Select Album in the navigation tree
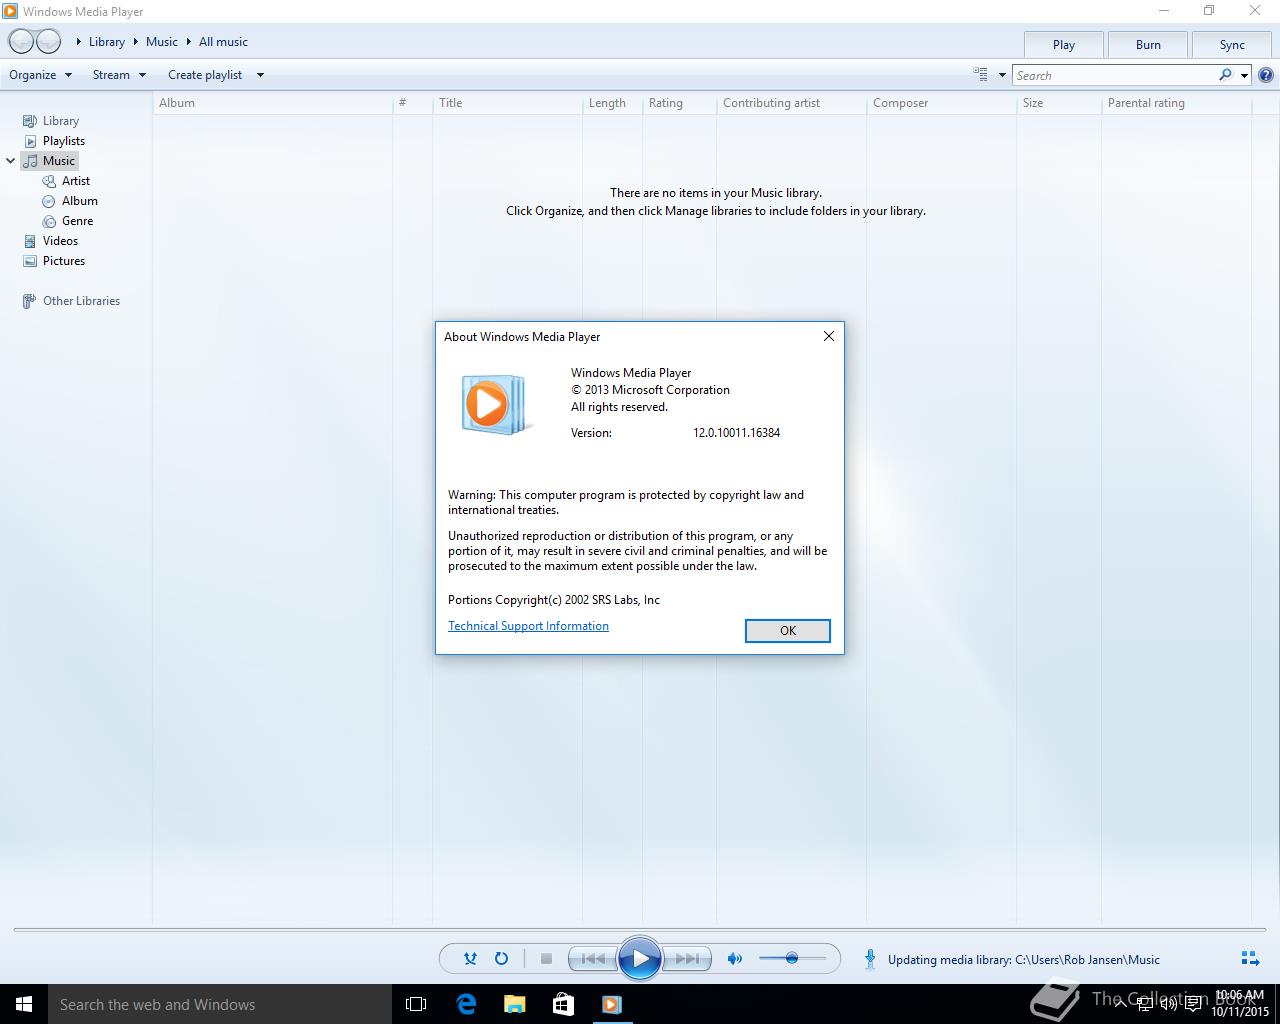Screen dimensions: 1280x1024 click(x=80, y=201)
